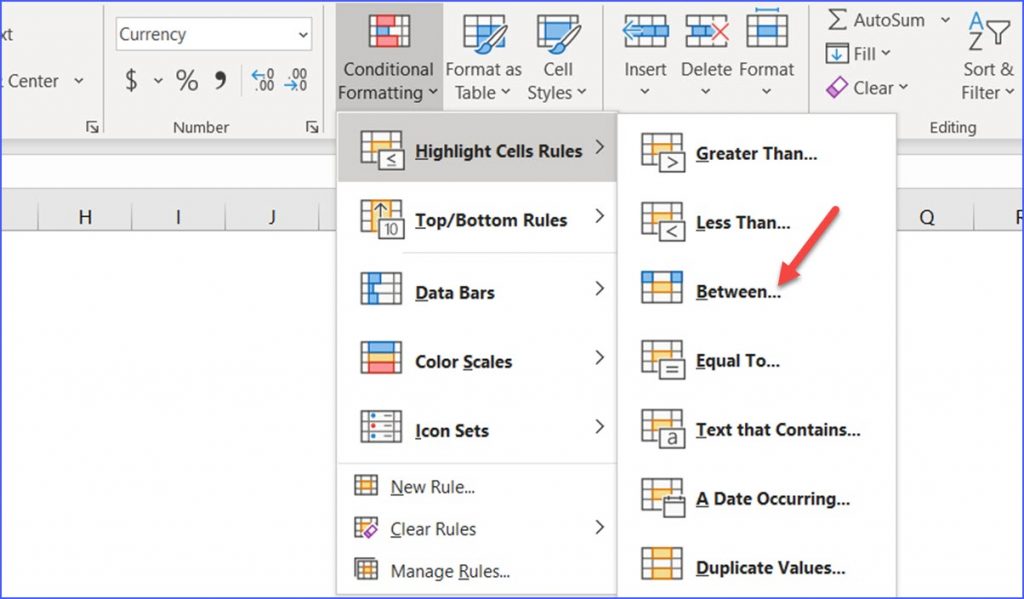Image resolution: width=1024 pixels, height=599 pixels.
Task: Select column H header
Action: [85, 216]
